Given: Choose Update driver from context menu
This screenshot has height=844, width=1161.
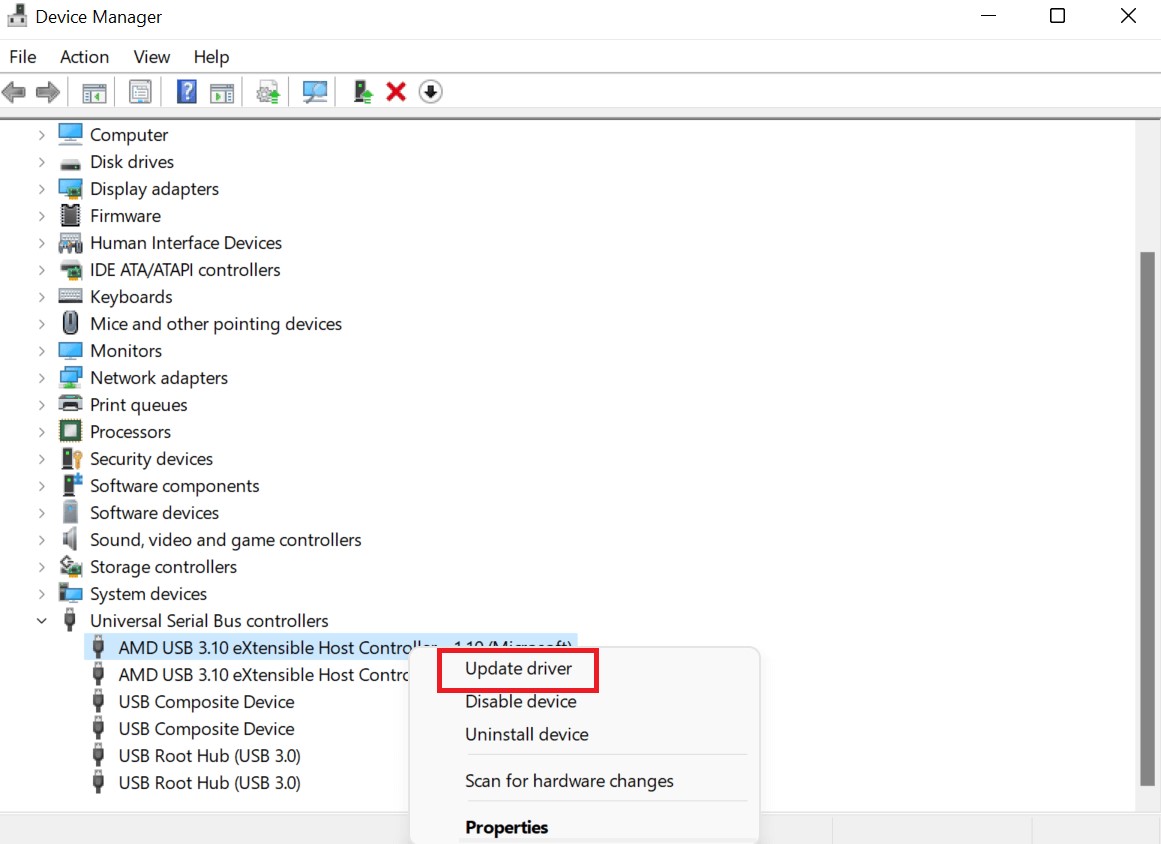Looking at the screenshot, I should tap(518, 669).
